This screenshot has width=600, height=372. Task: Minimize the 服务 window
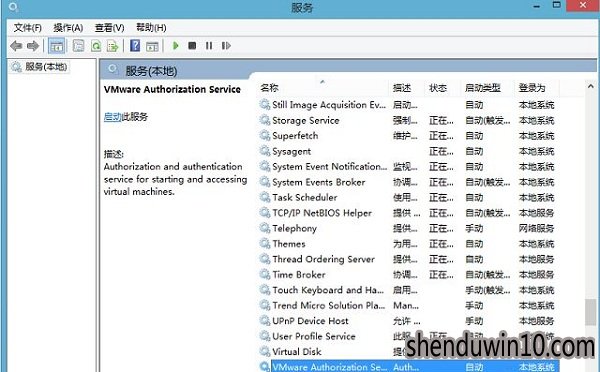(537, 6)
